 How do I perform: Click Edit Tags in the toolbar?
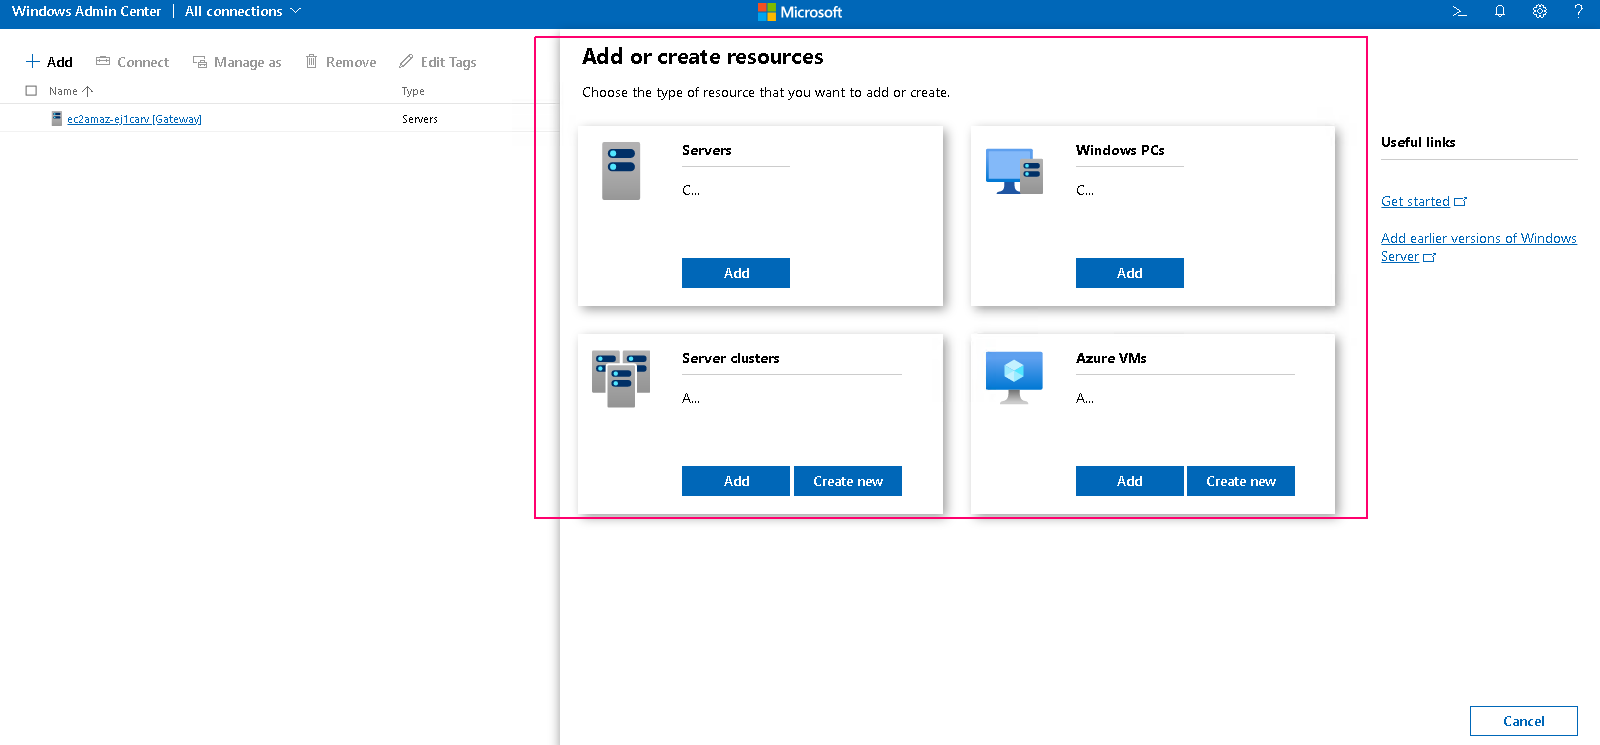pos(438,62)
